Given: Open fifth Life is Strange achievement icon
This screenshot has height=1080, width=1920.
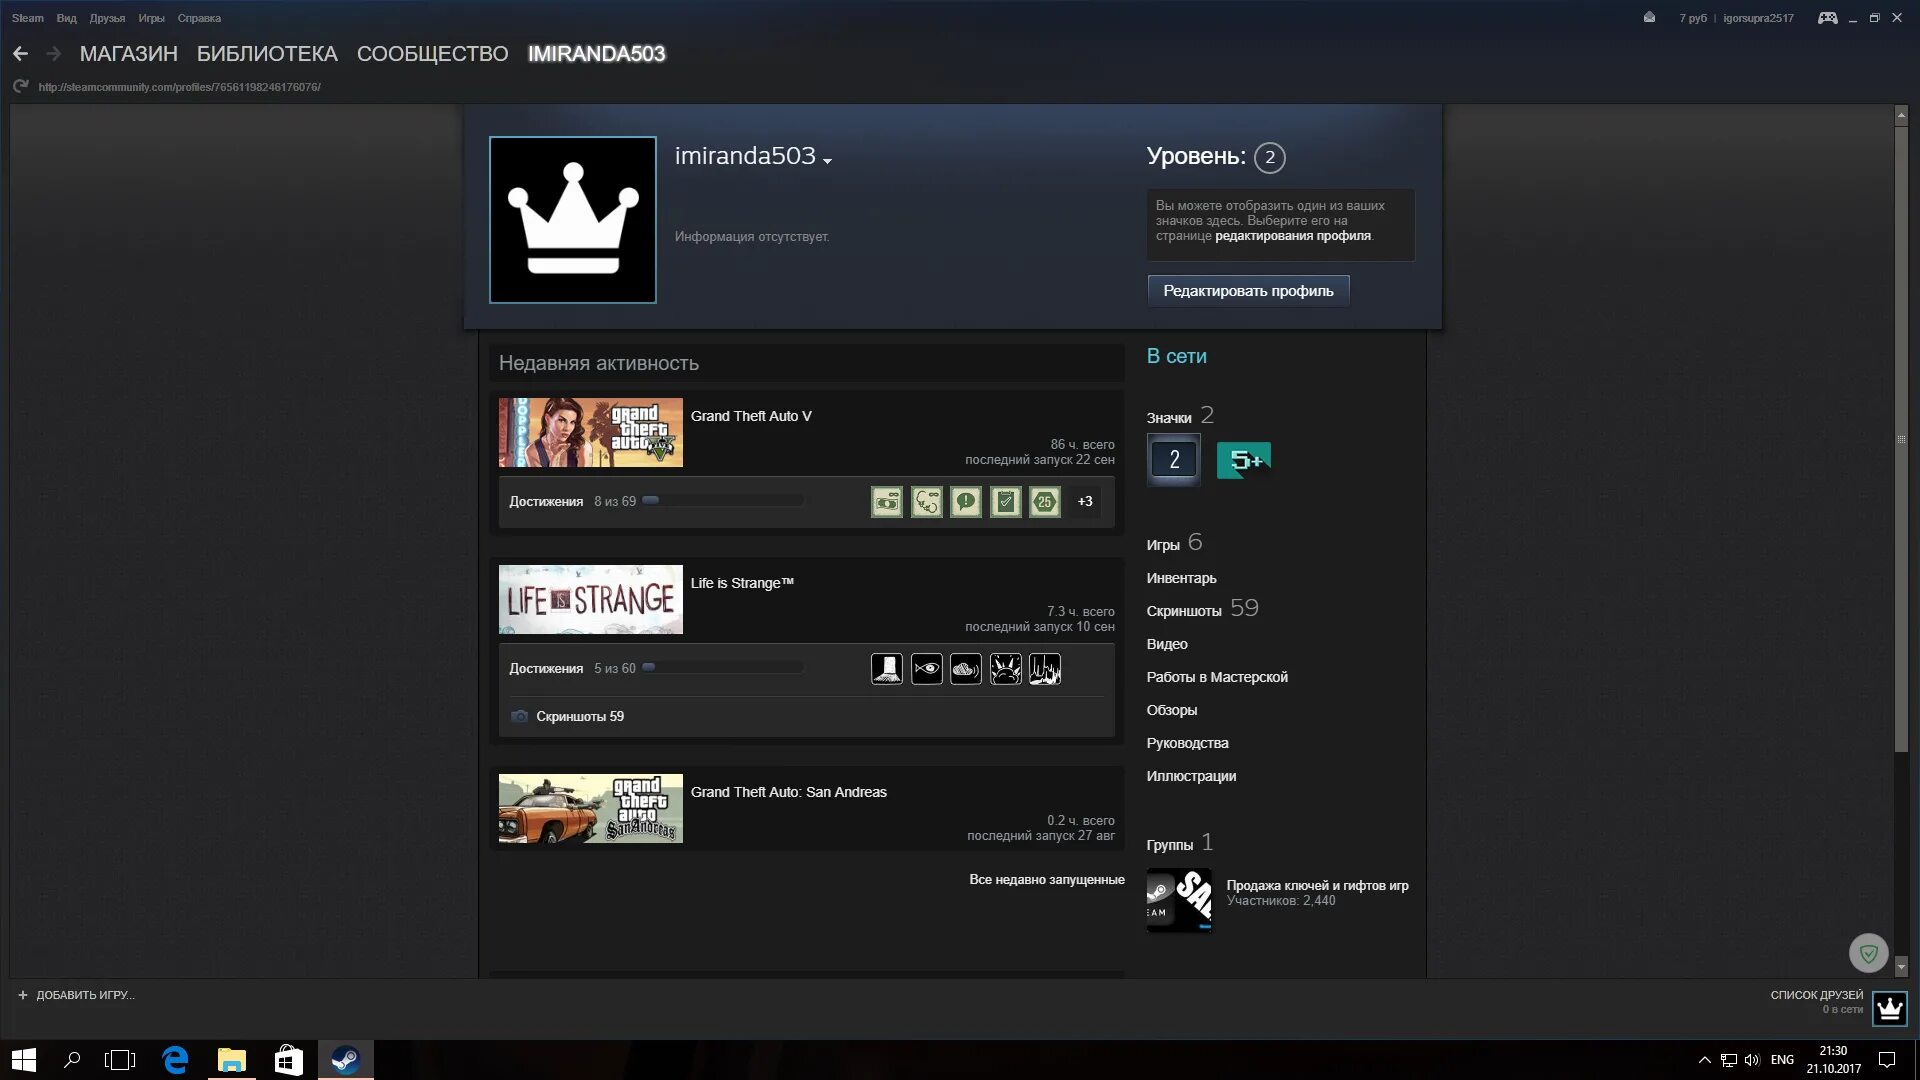Looking at the screenshot, I should 1045,669.
